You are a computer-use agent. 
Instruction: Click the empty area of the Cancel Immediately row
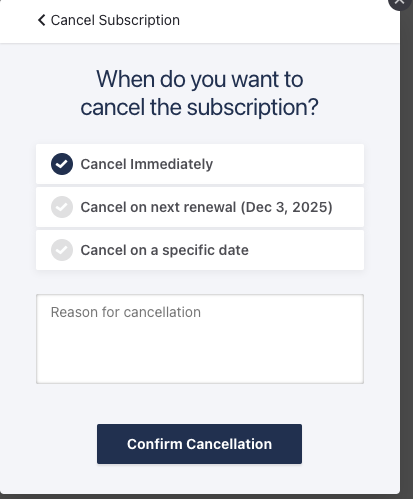[288, 164]
